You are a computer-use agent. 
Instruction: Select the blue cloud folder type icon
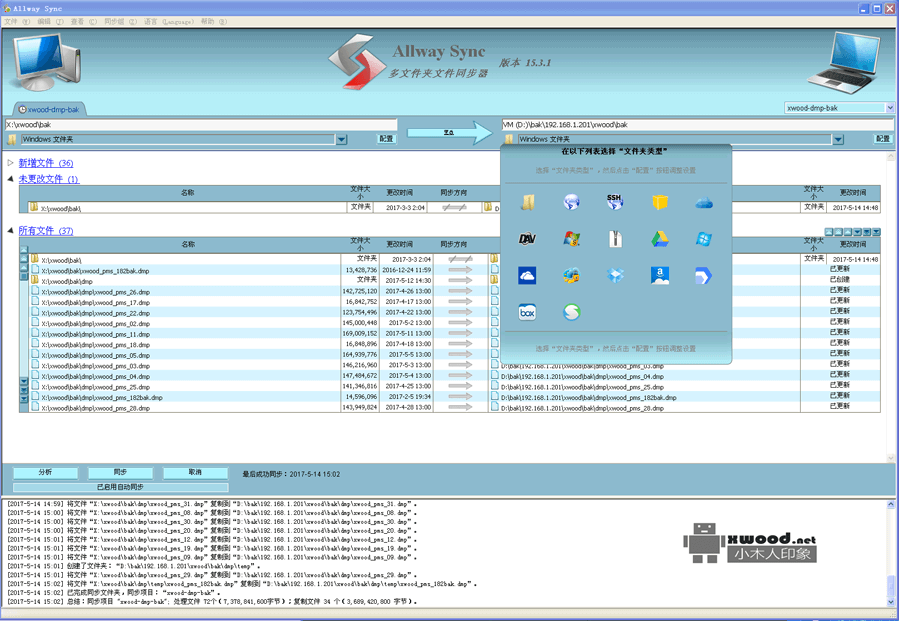pyautogui.click(x=703, y=202)
